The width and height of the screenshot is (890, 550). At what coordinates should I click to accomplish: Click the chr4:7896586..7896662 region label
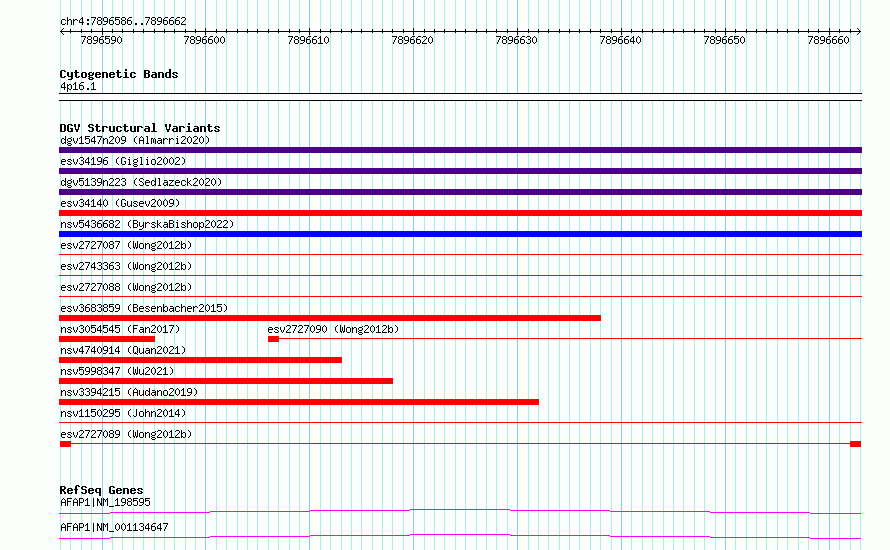123,21
